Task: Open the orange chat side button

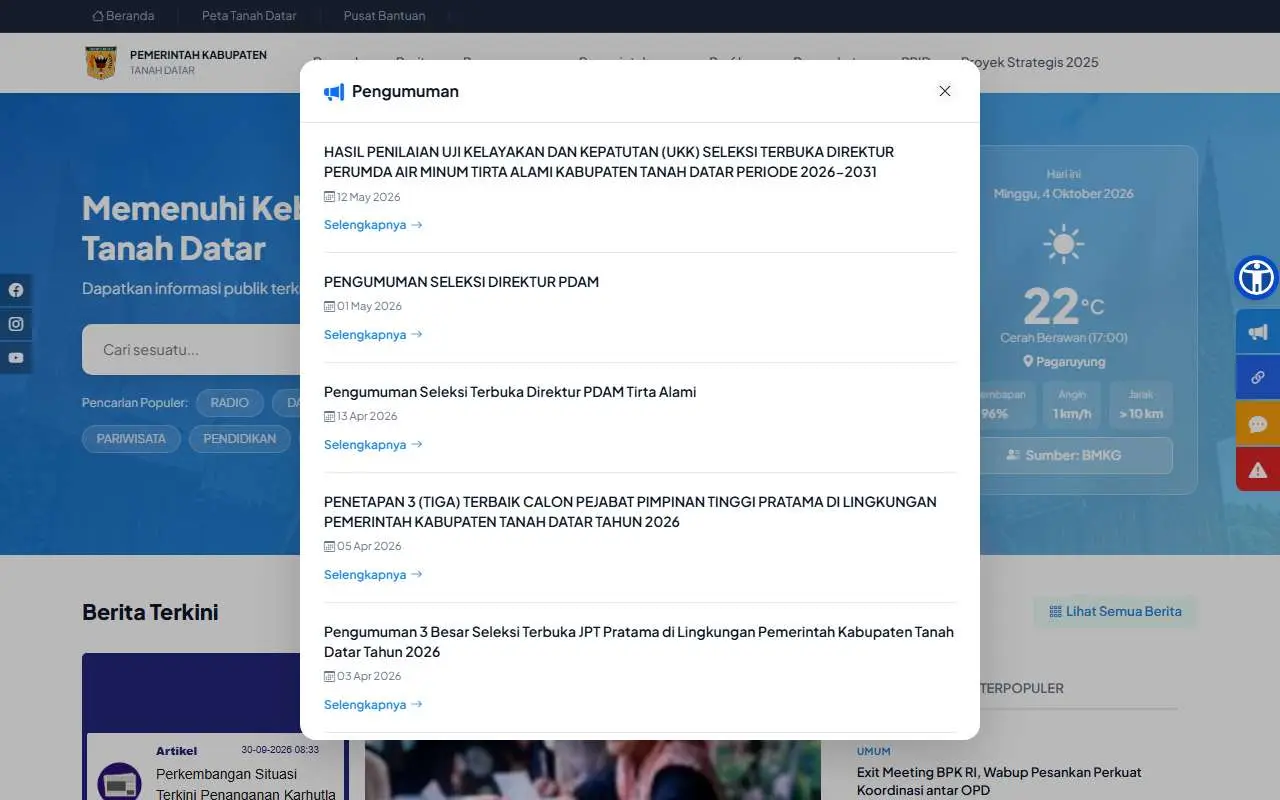Action: [x=1258, y=424]
